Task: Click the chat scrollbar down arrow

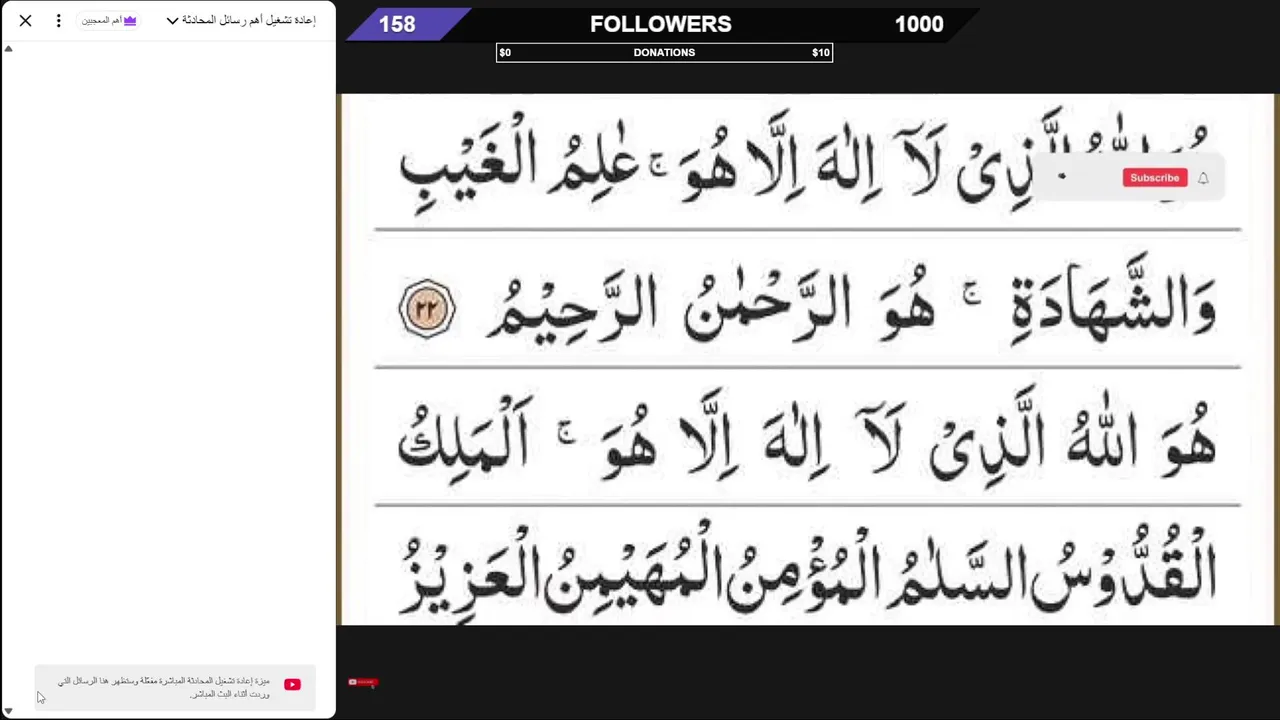Action: (x=8, y=711)
